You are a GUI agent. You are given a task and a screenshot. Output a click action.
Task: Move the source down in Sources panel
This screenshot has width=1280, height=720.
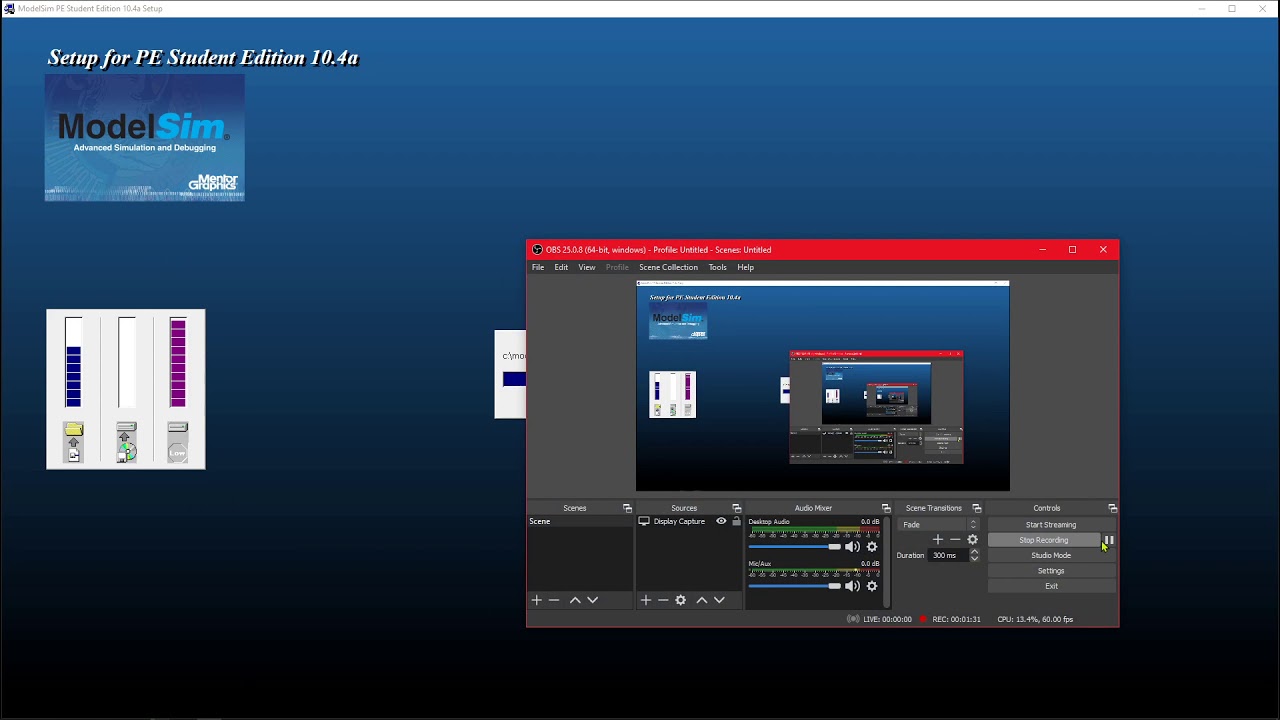[x=719, y=600]
